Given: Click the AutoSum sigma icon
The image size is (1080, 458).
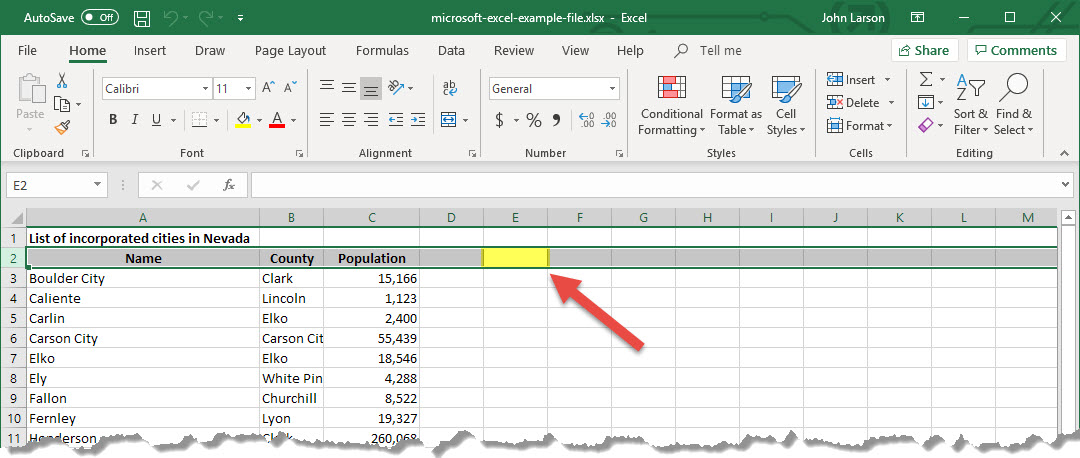Looking at the screenshot, I should pyautogui.click(x=926, y=79).
